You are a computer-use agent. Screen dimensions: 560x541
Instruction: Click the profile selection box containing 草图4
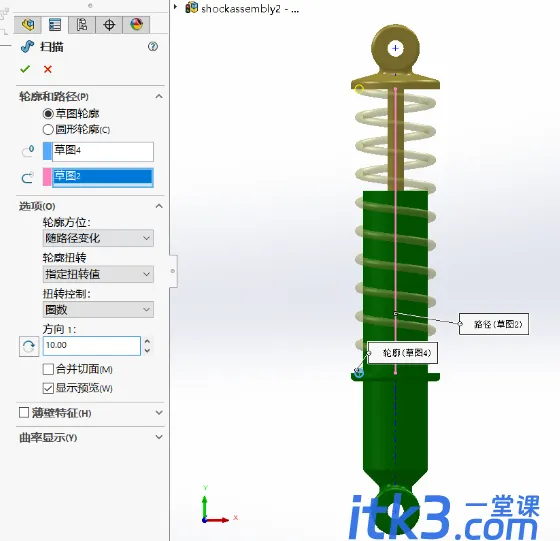tap(103, 151)
